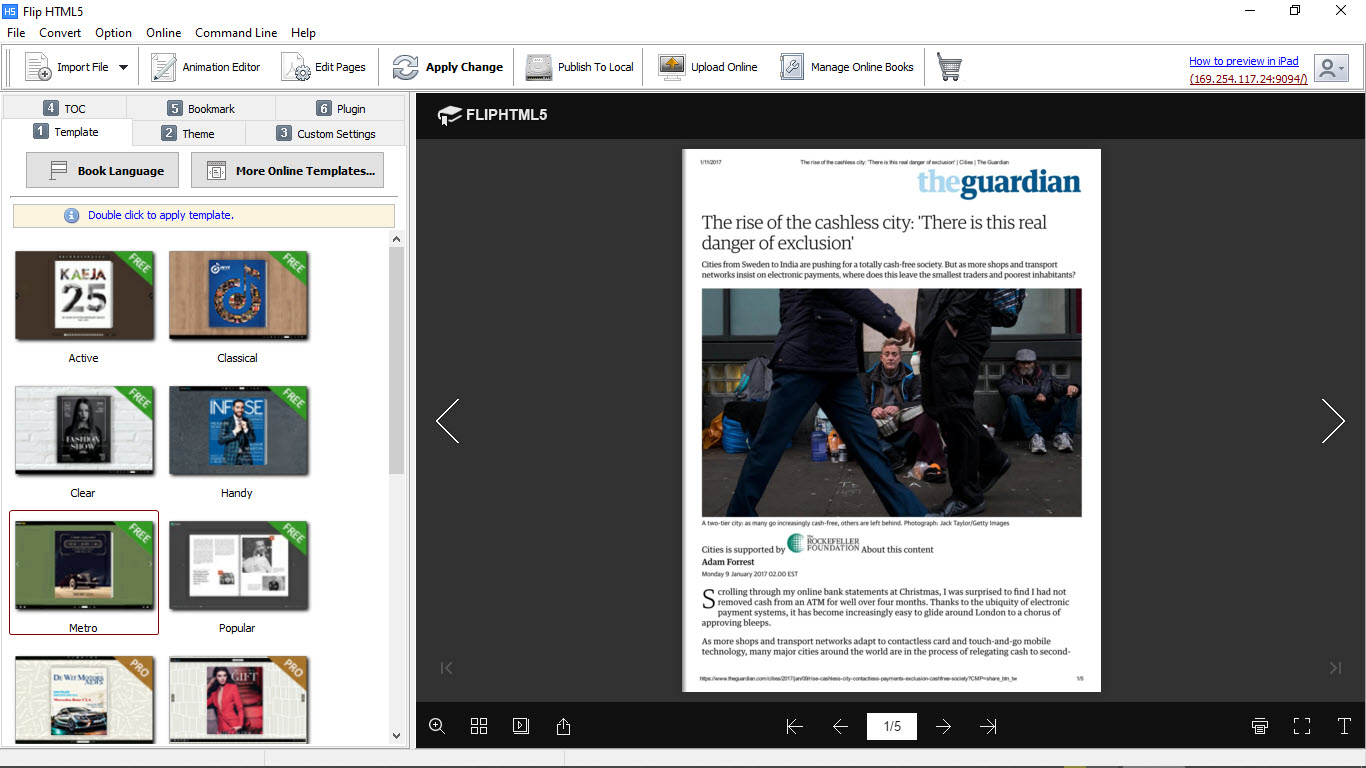
Task: Click the Guardian article page preview
Action: [x=891, y=420]
